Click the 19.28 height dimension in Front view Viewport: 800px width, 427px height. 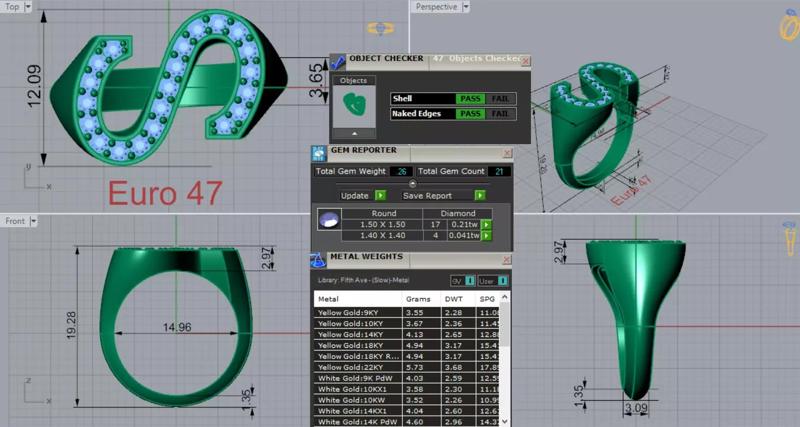pyautogui.click(x=71, y=325)
